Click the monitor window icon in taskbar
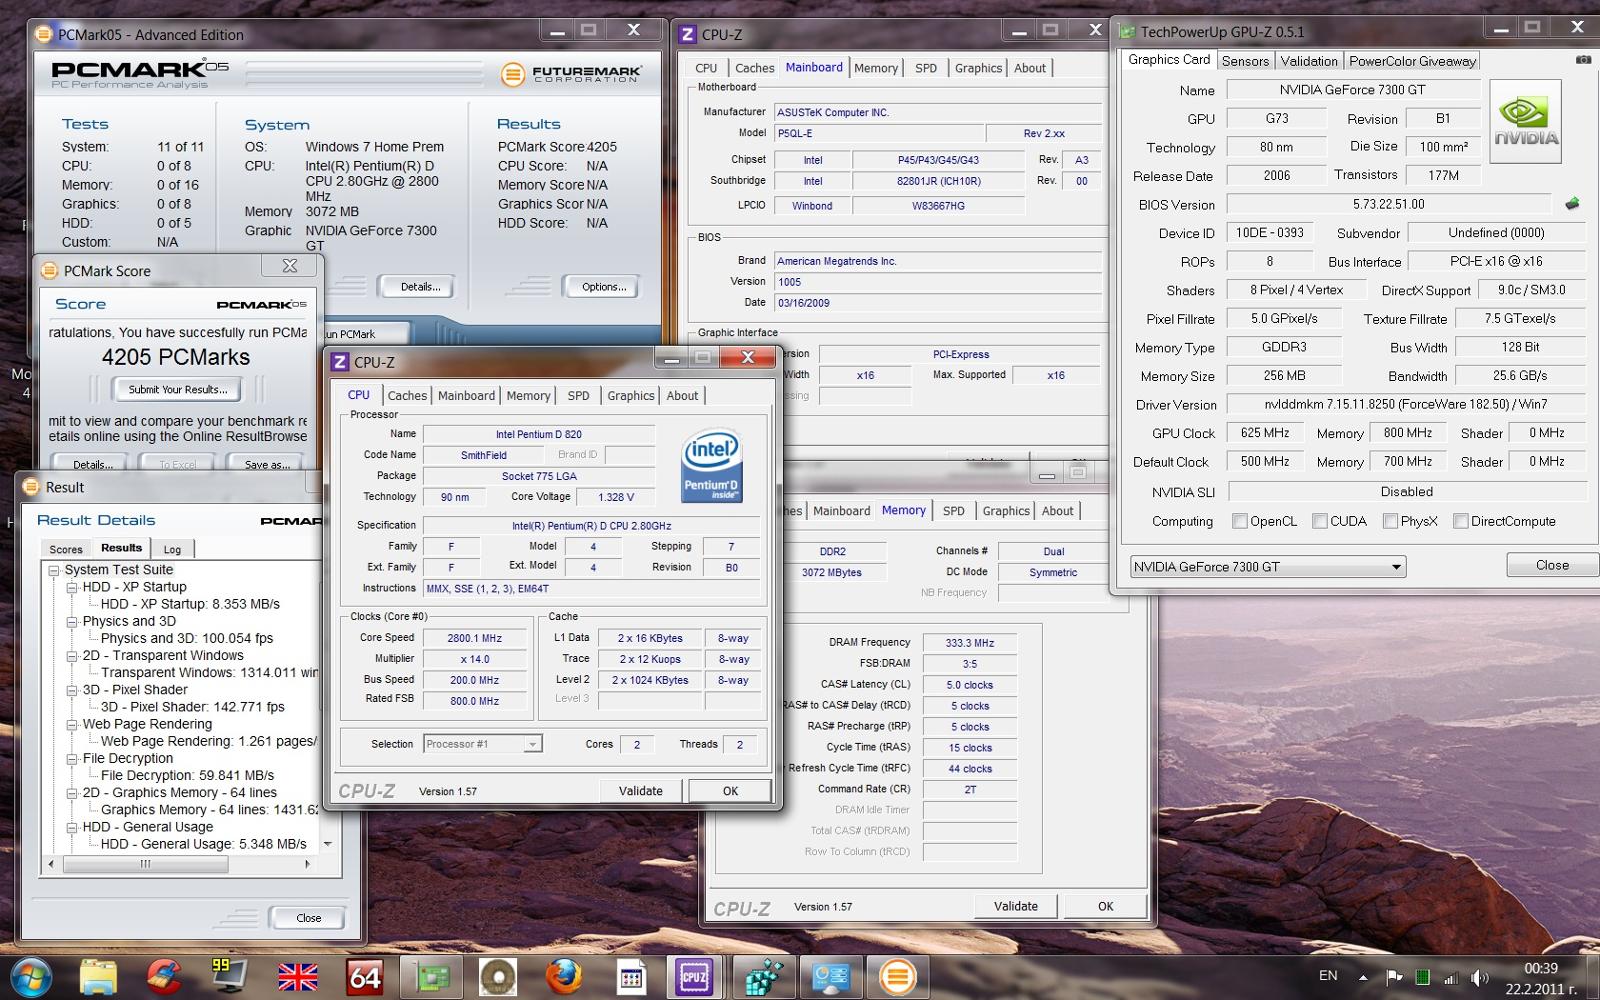Screen dimensions: 1600x1000 coord(831,977)
